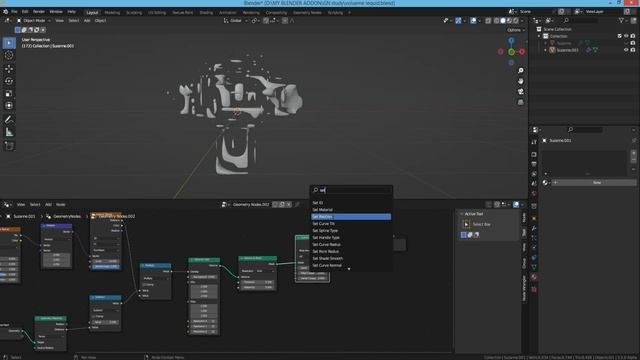640x360 pixels.
Task: Open the node editor Node menu
Action: click(x=60, y=204)
